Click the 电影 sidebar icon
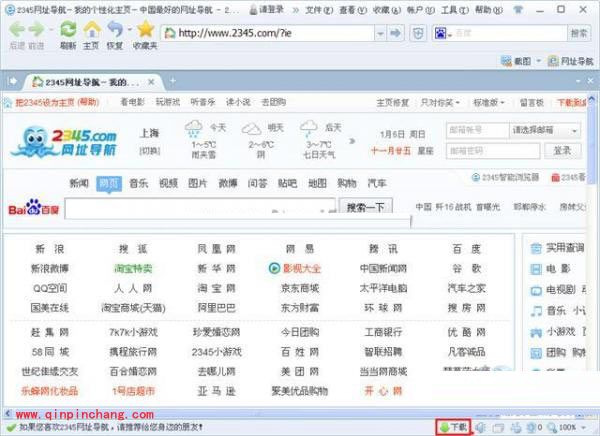The image size is (600, 436). pyautogui.click(x=536, y=269)
